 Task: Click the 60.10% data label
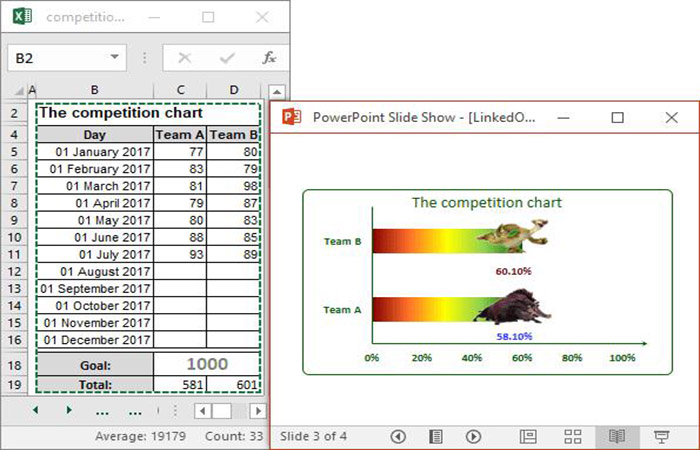[x=513, y=271]
